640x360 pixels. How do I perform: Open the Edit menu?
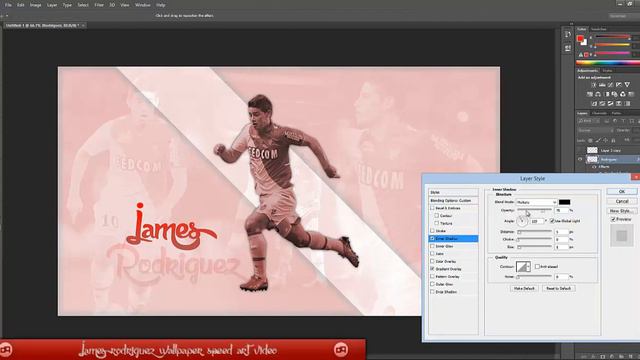tap(20, 5)
